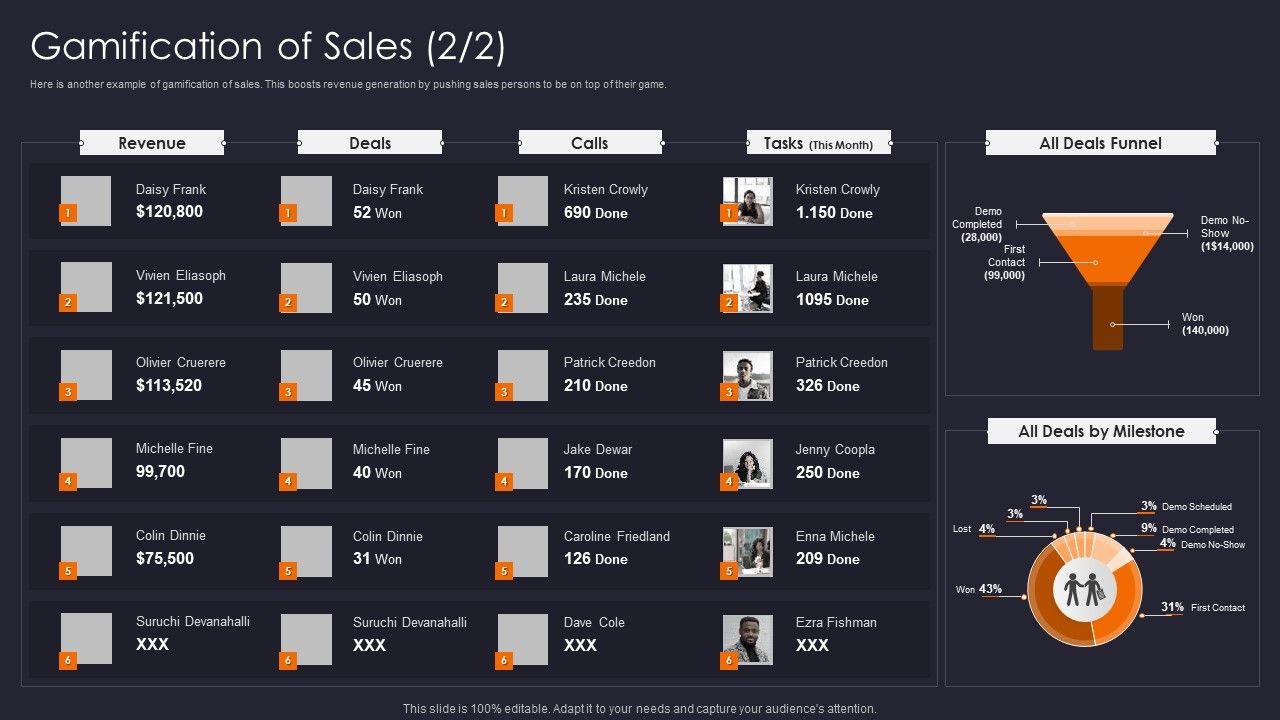Click the All Deals Funnel title

pyautogui.click(x=1100, y=143)
